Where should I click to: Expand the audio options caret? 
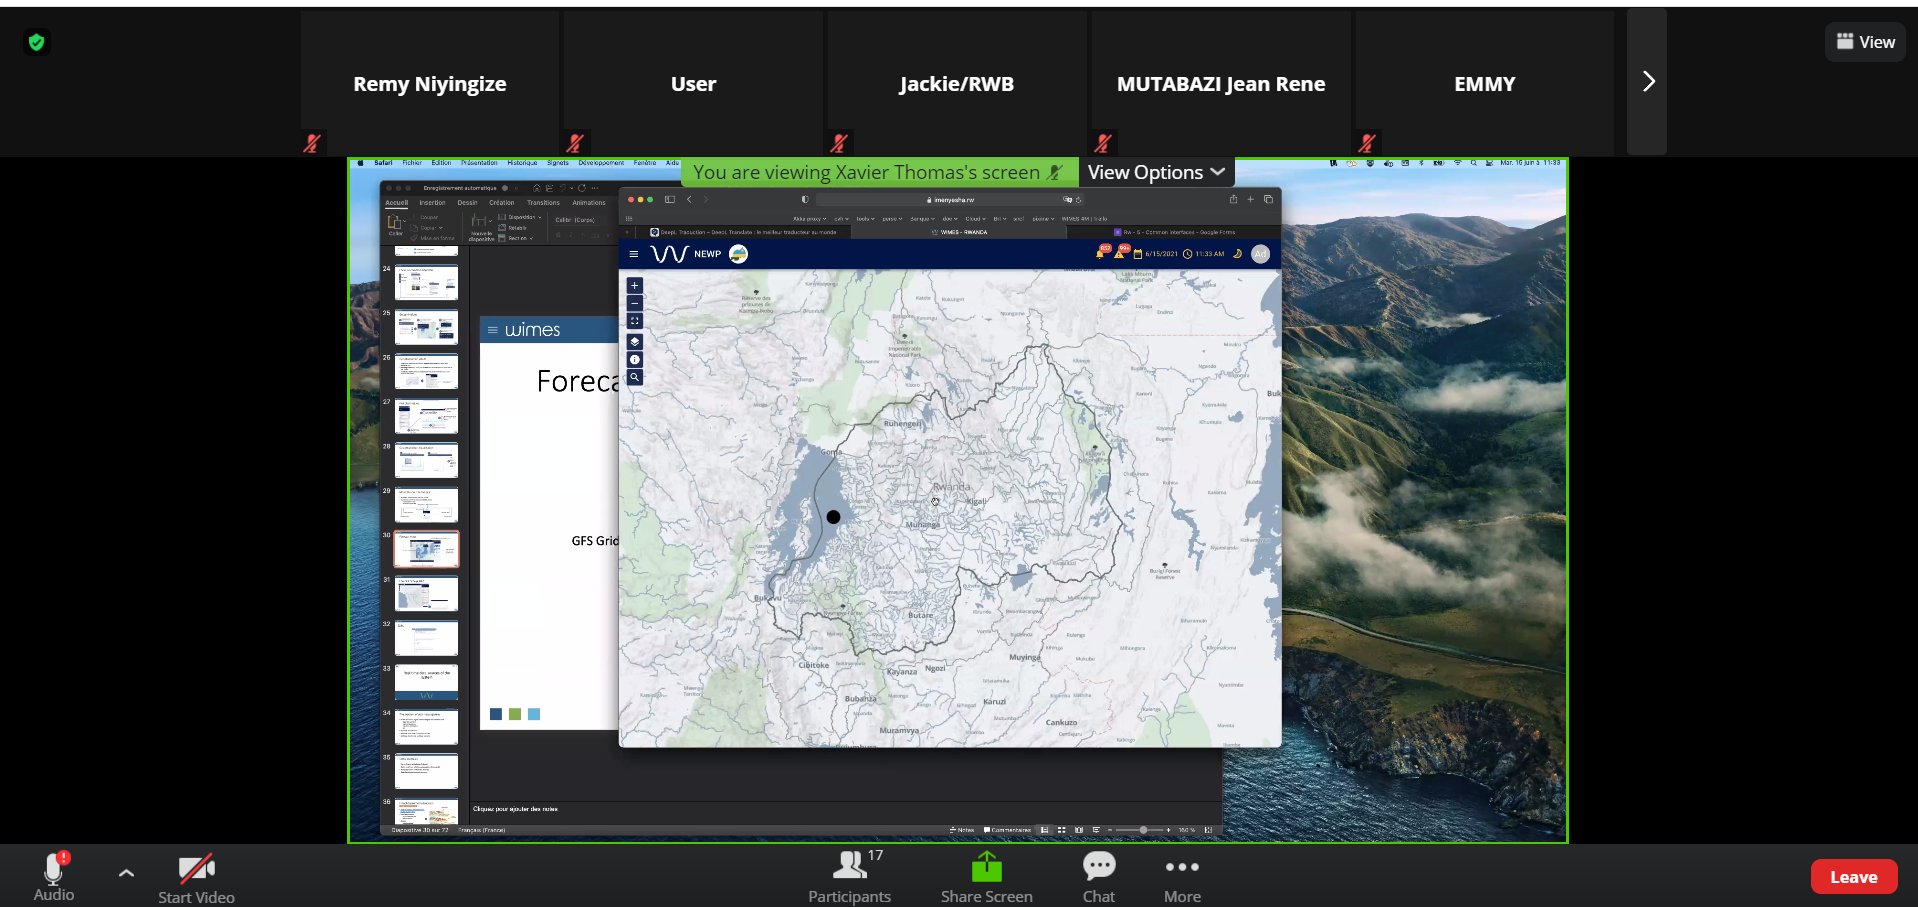coord(126,873)
